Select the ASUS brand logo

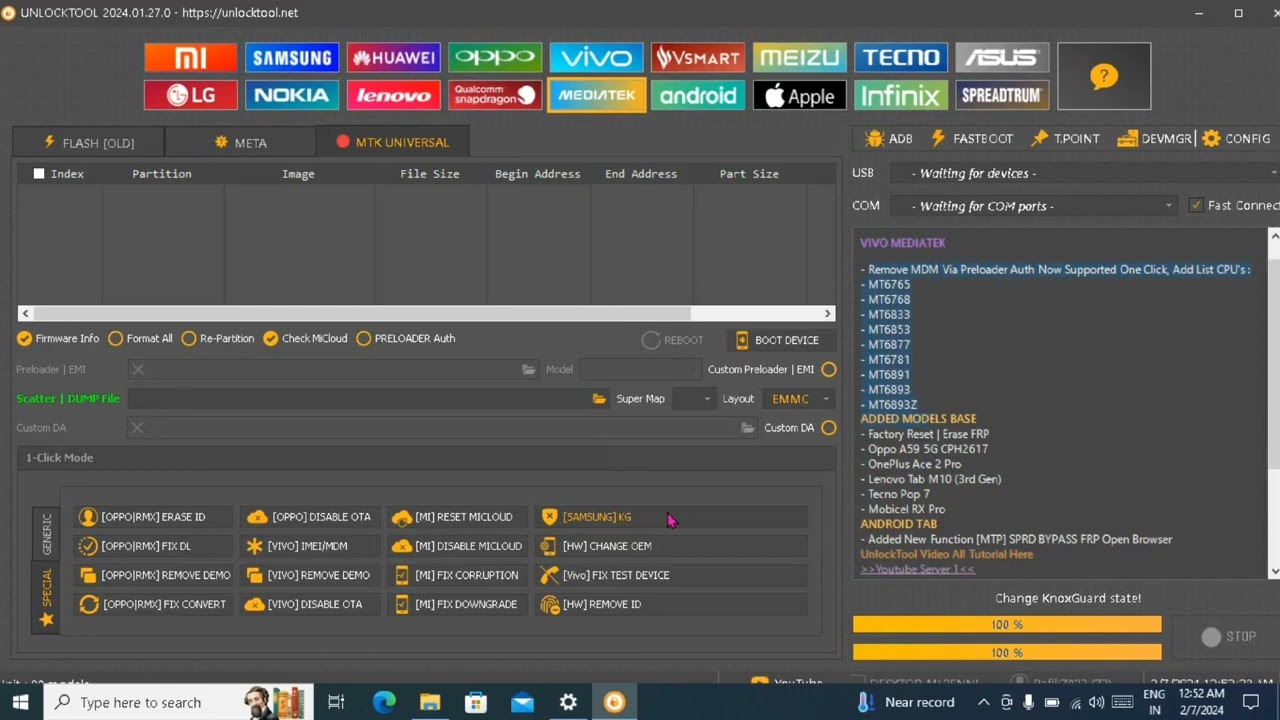coord(1002,58)
